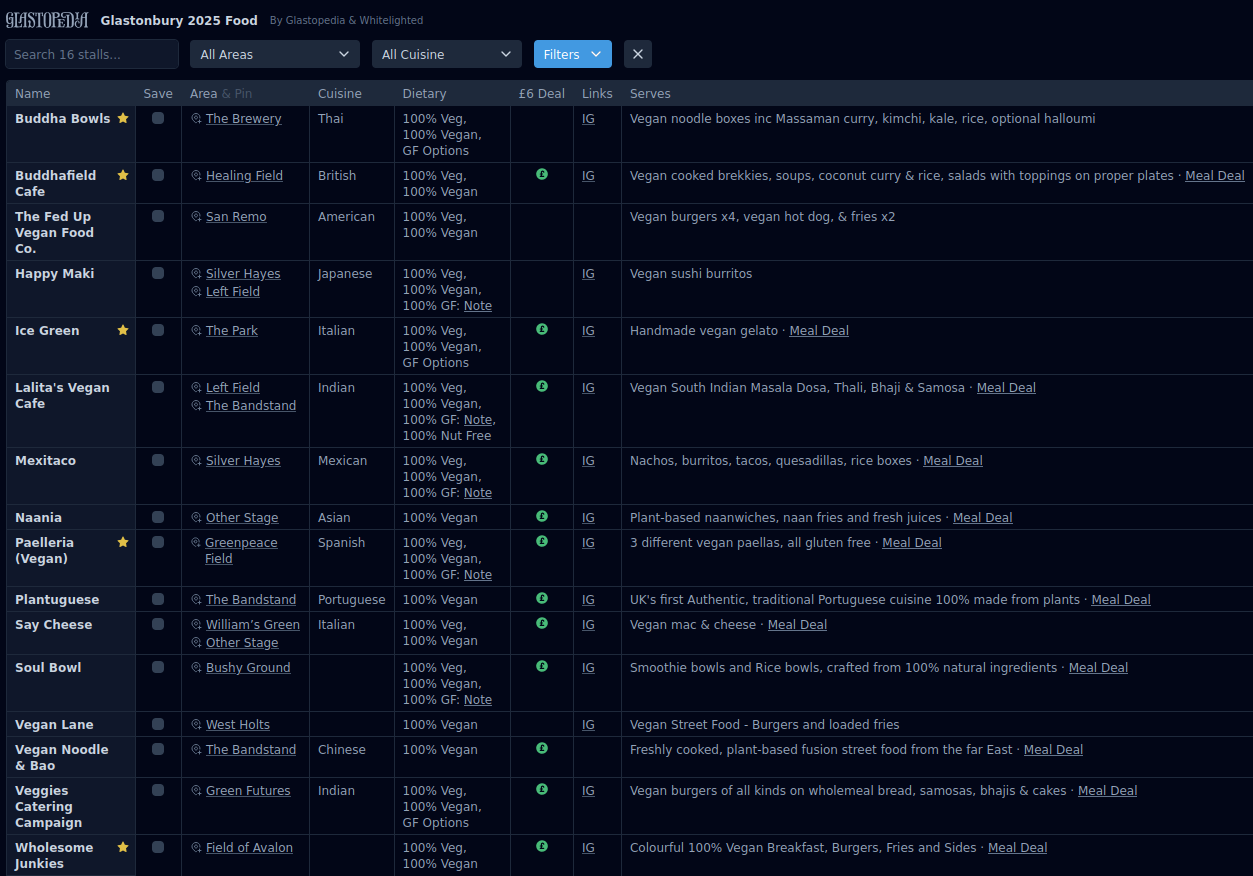Click the £6 deal badge in Mexitaco row
Image resolution: width=1253 pixels, height=876 pixels.
542,459
